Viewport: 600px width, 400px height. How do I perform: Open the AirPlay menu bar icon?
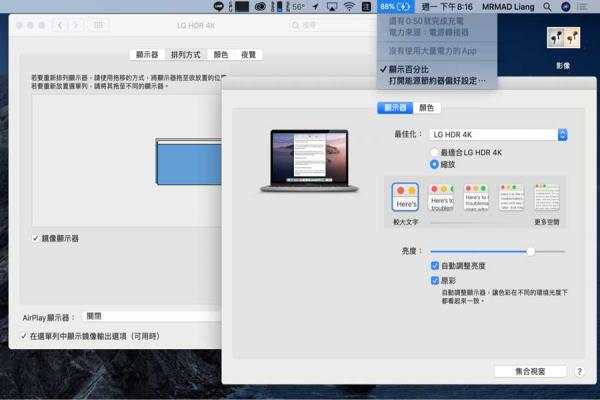tap(332, 7)
